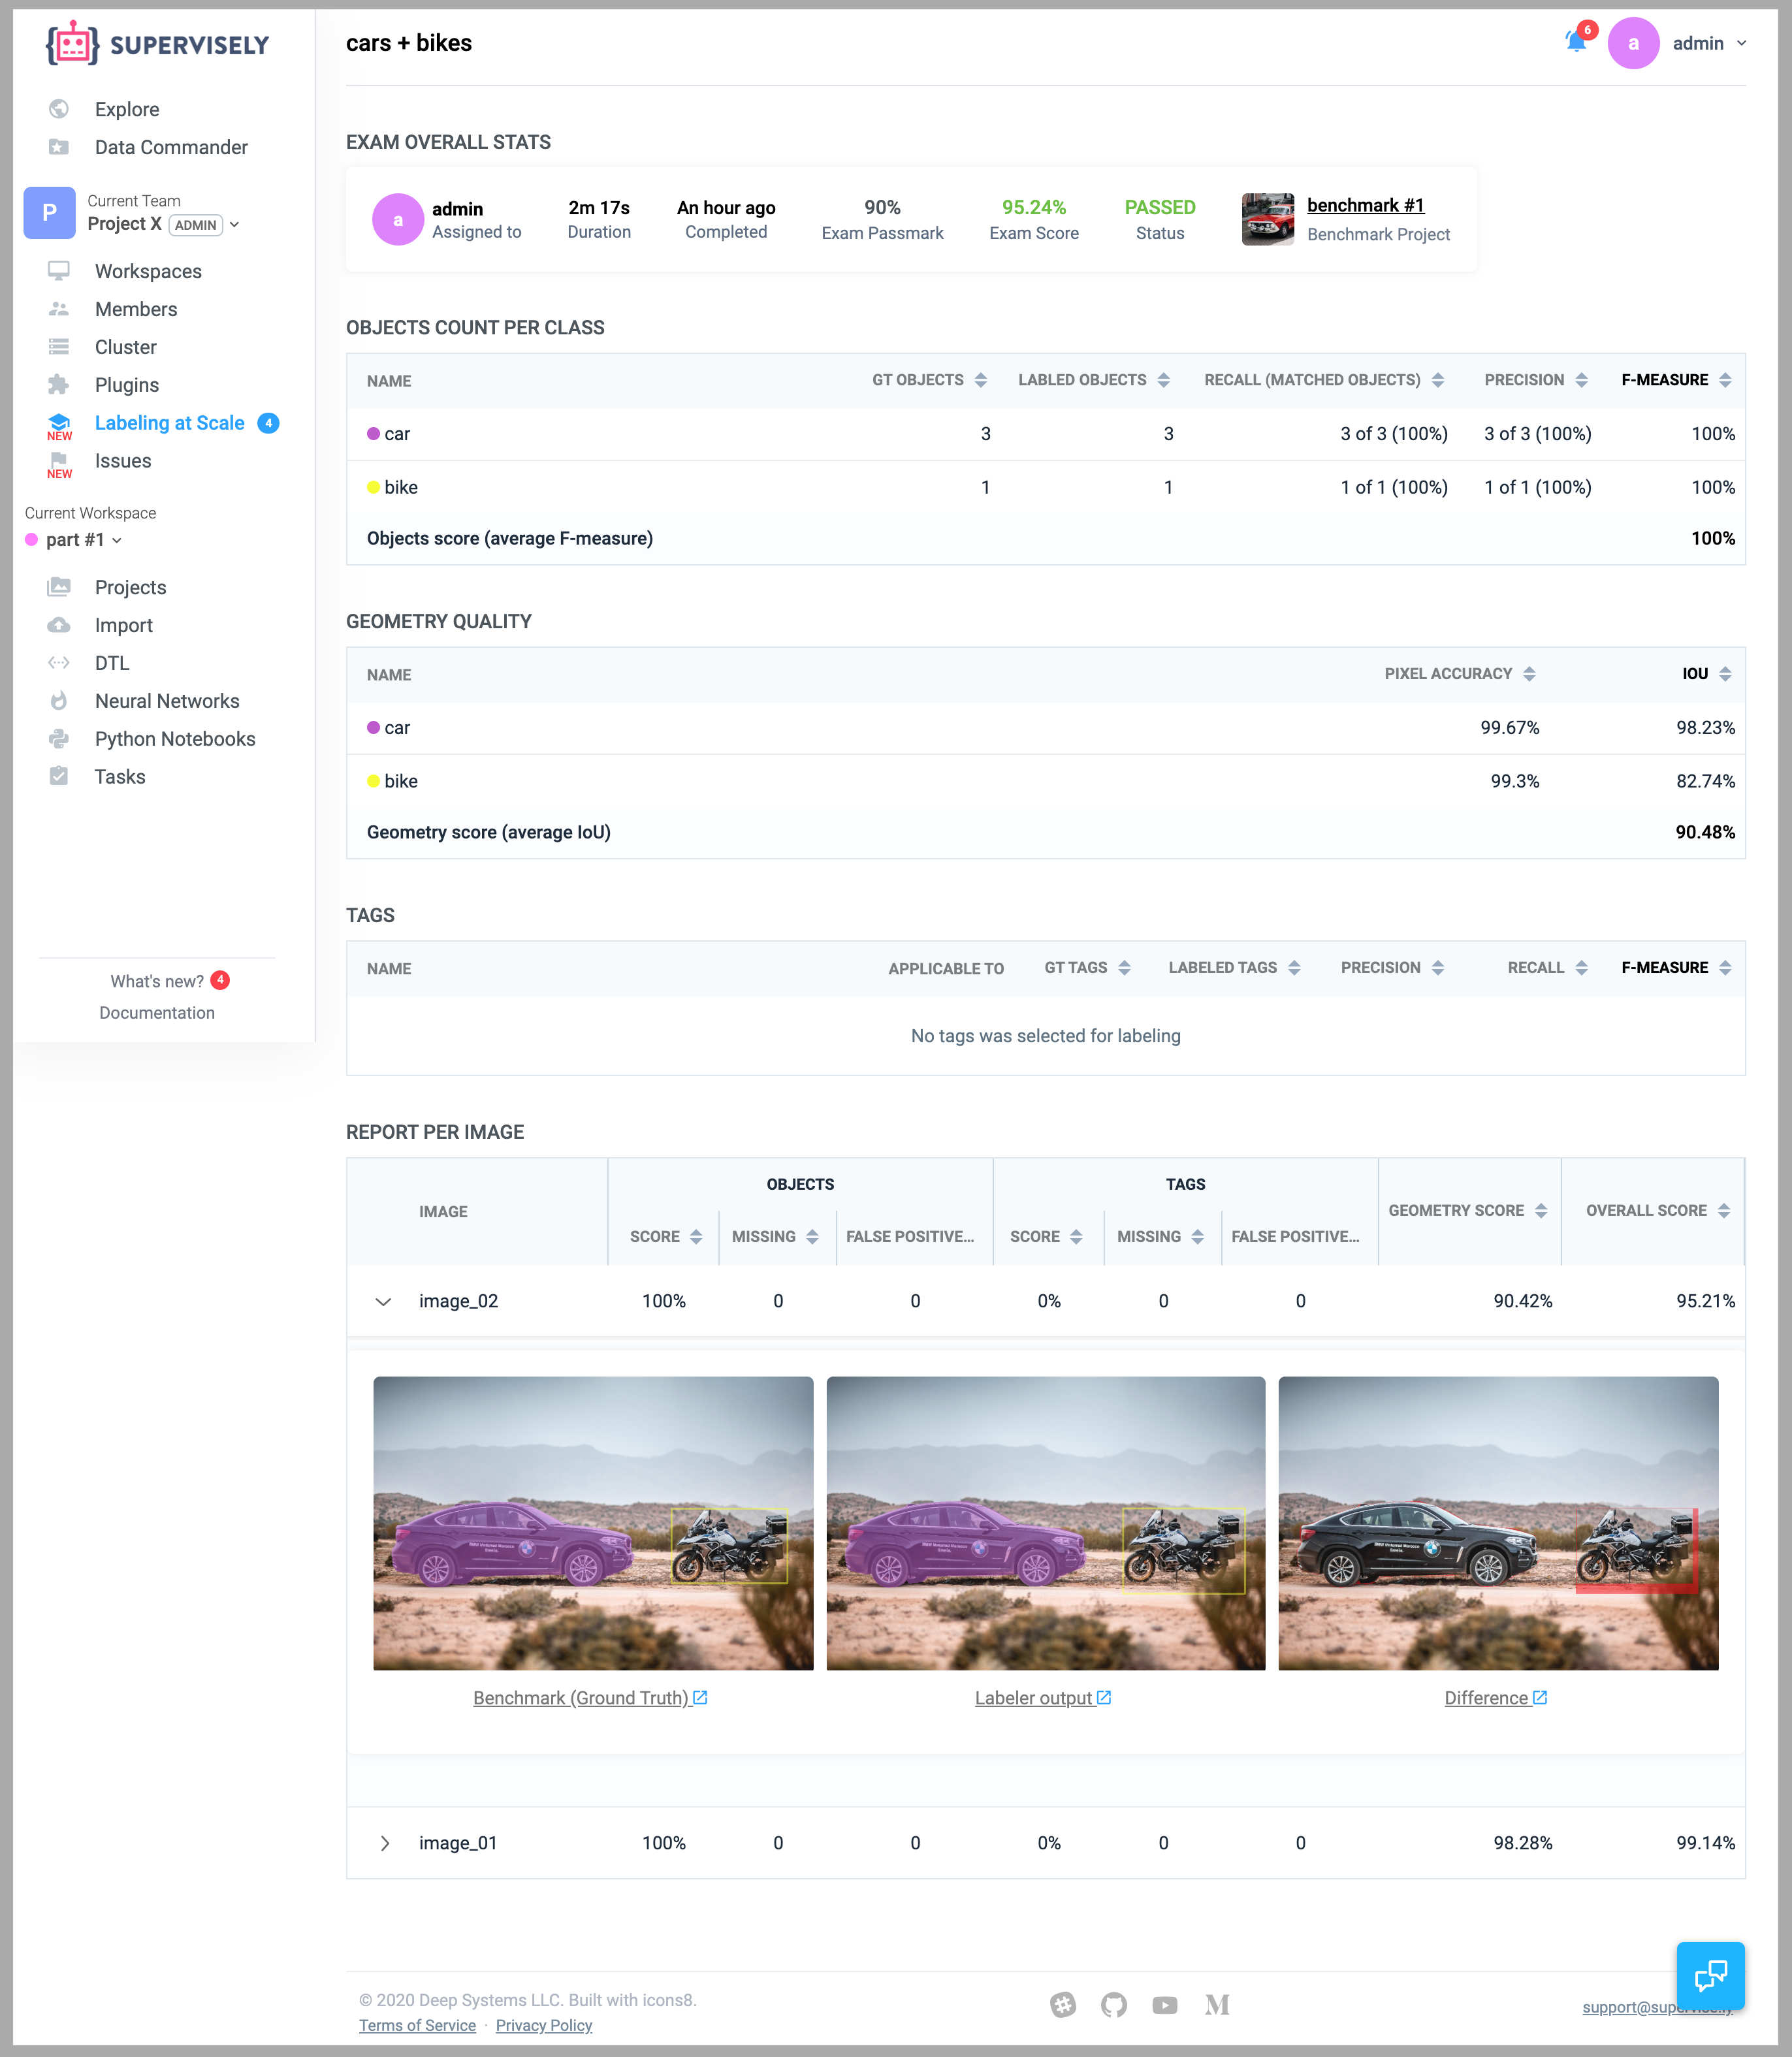Click the Difference image thumbnail
This screenshot has width=1792, height=2057.
pyautogui.click(x=1497, y=1522)
